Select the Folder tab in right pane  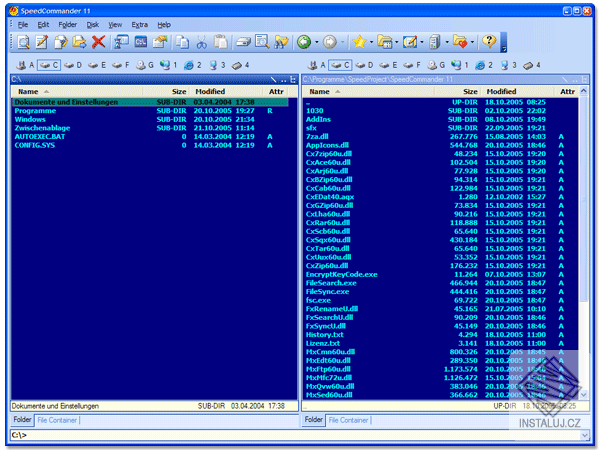314,420
